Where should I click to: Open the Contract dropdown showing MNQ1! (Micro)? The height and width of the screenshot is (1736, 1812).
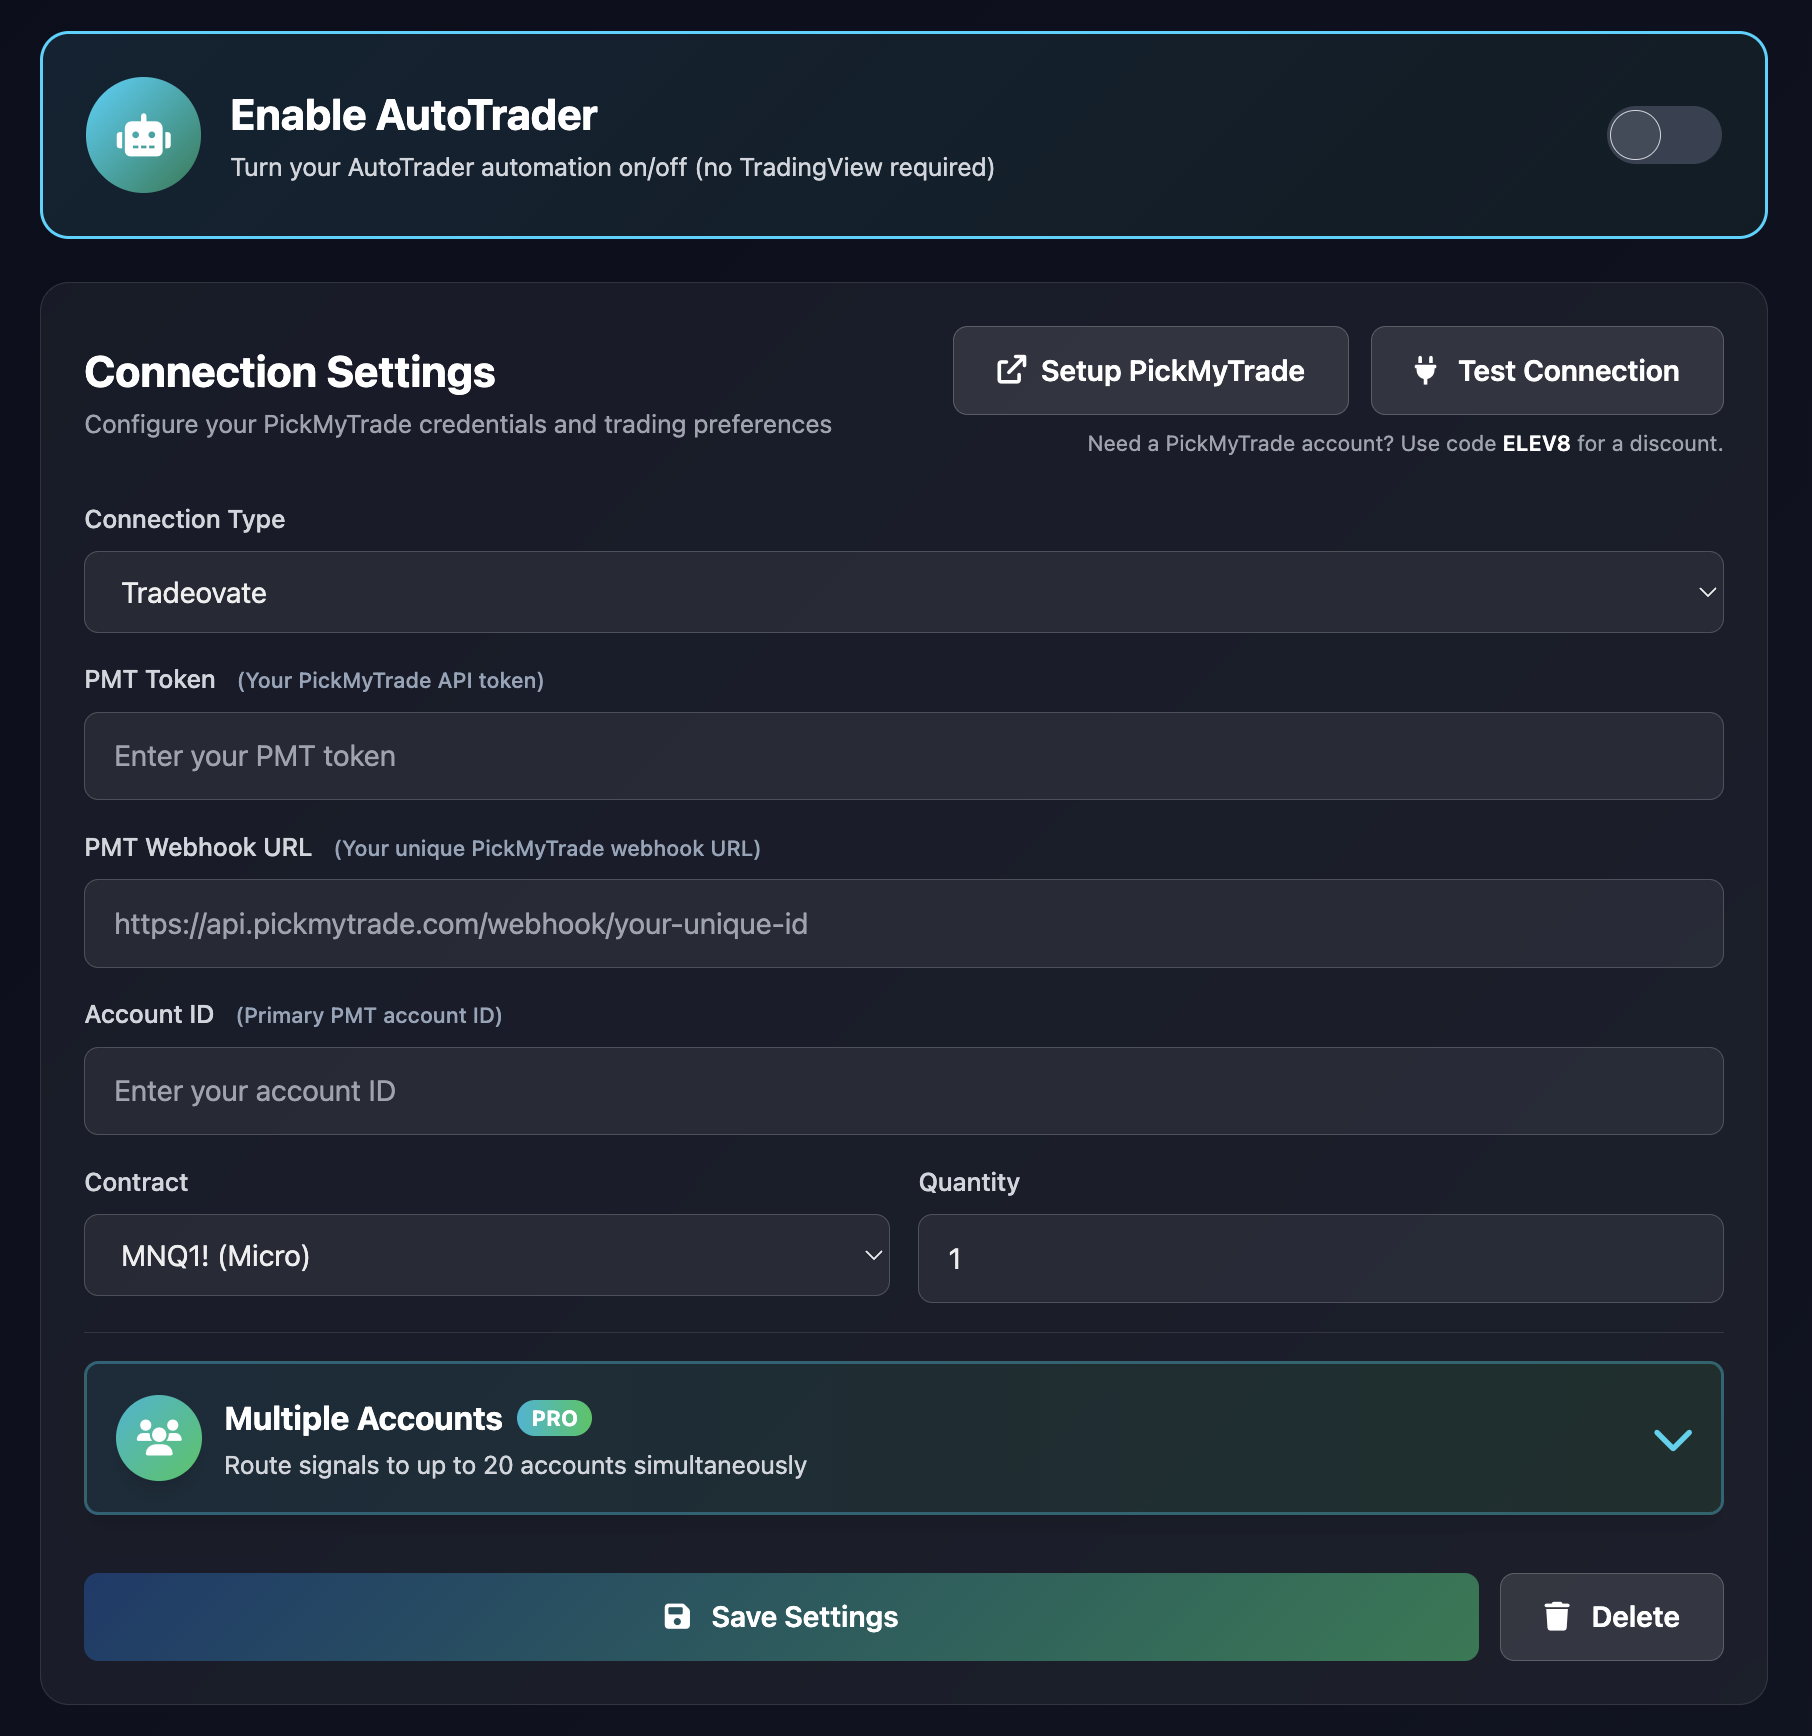[487, 1255]
